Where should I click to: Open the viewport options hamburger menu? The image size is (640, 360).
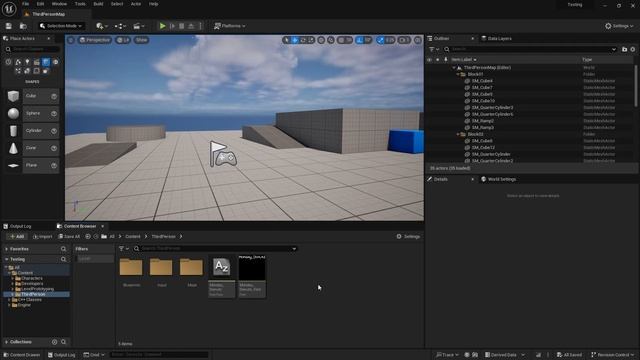click(71, 40)
